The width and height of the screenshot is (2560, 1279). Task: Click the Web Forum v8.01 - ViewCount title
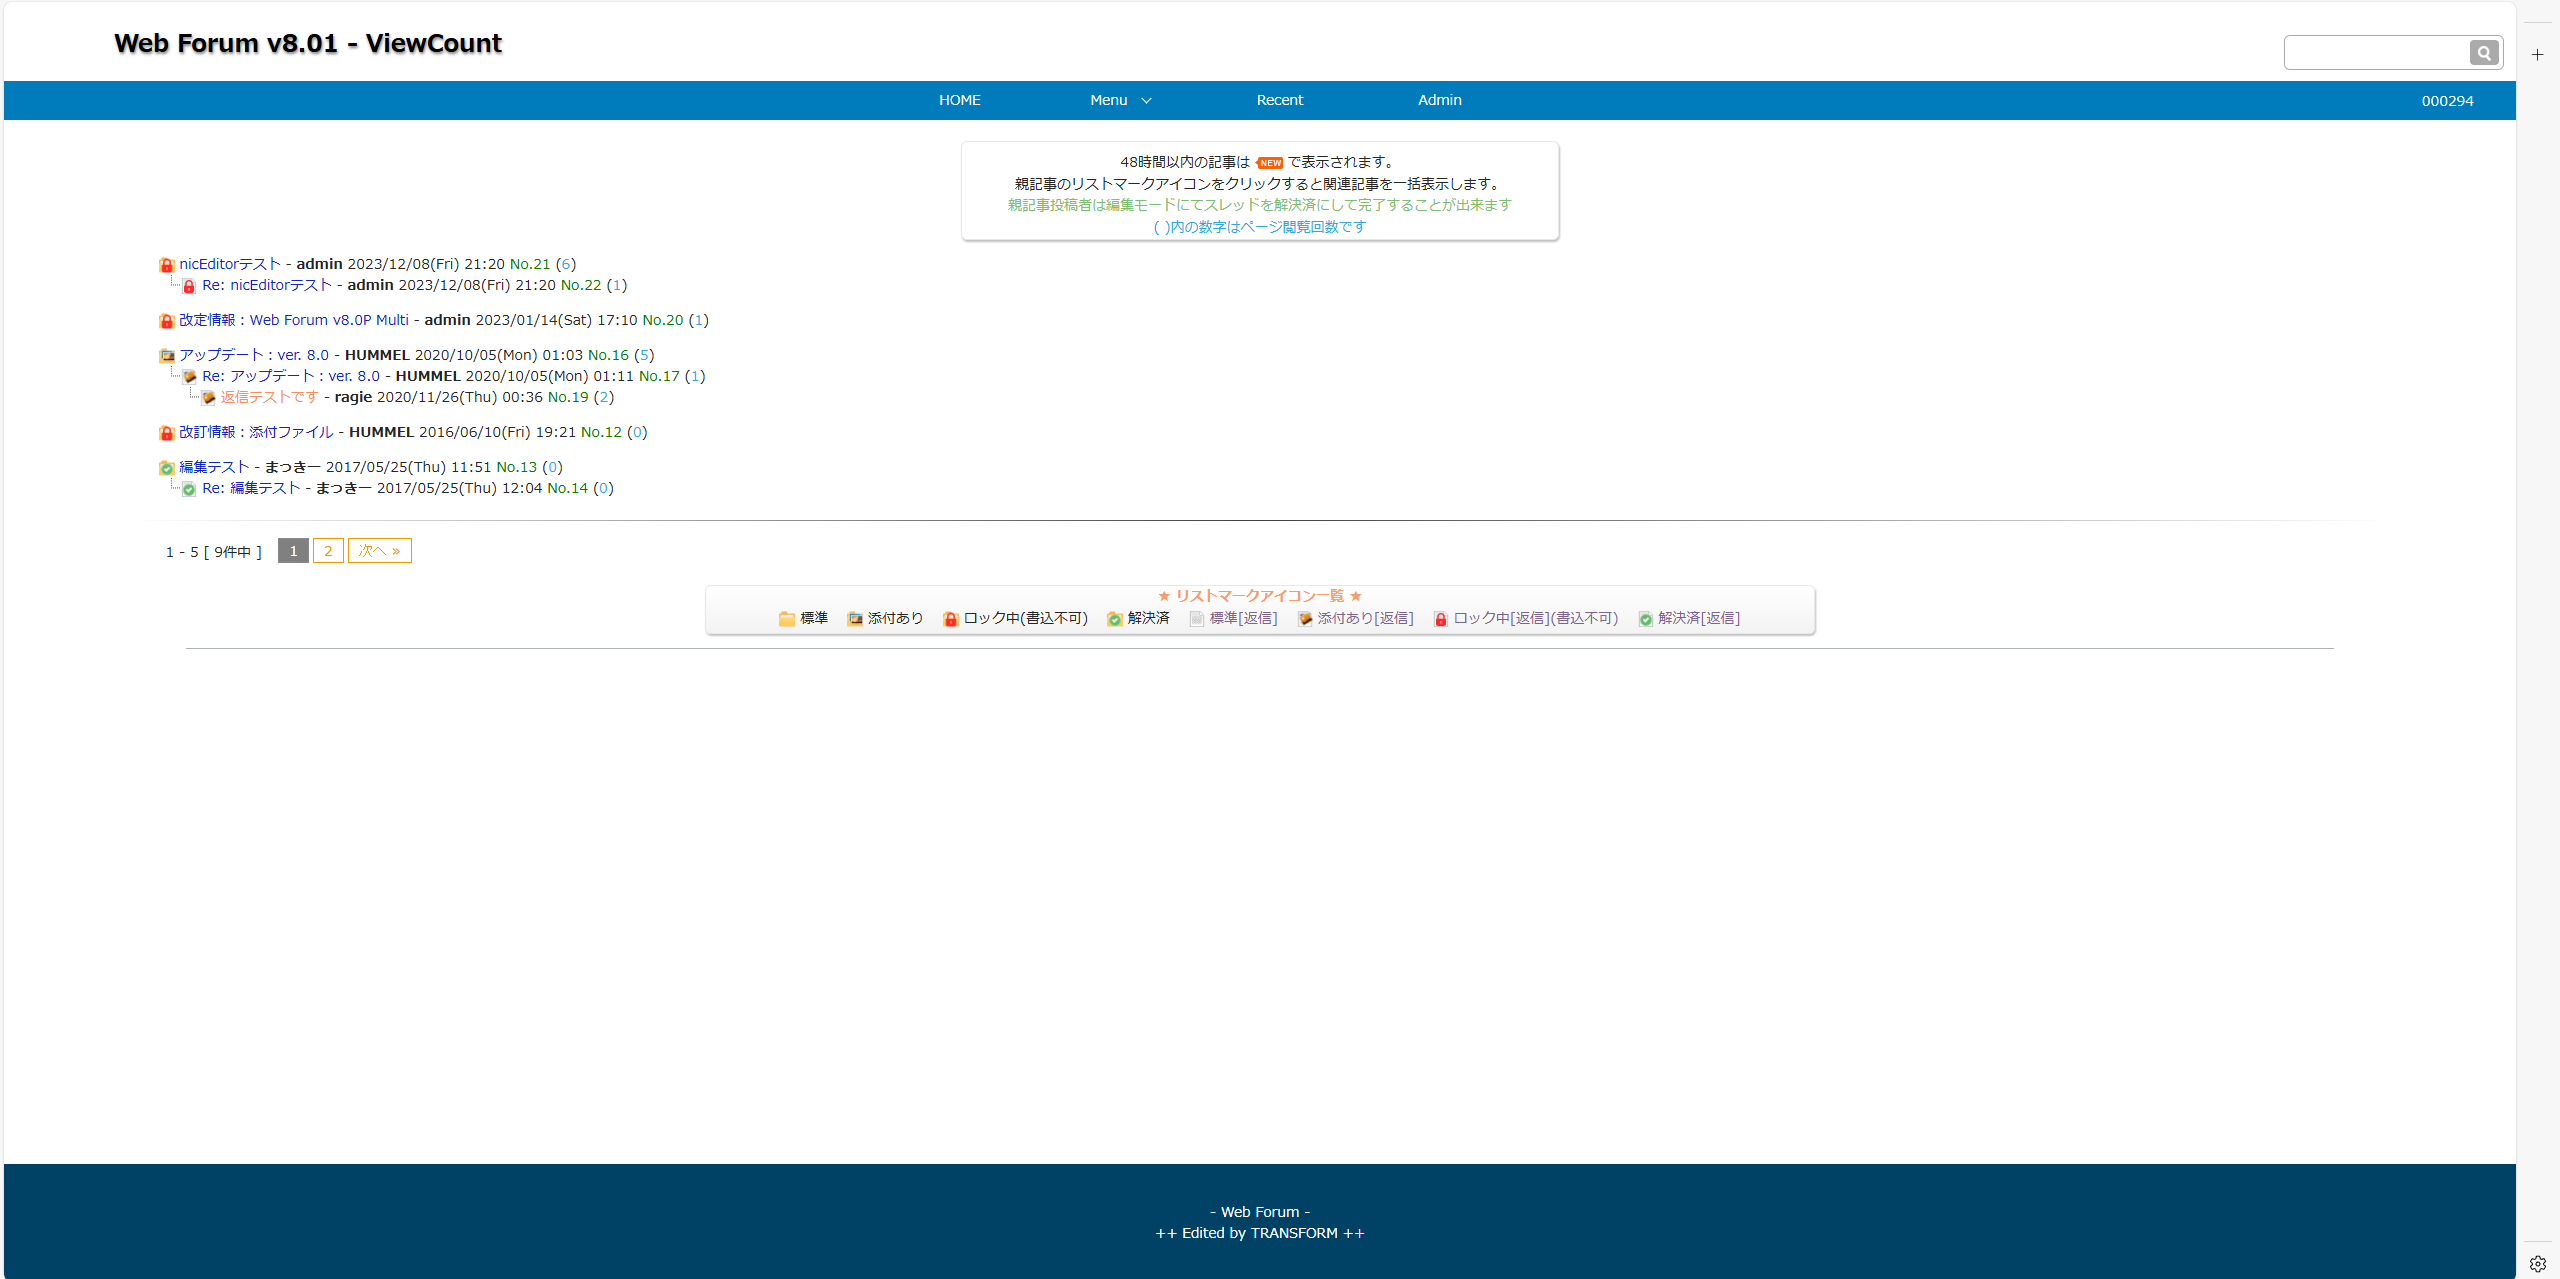308,43
